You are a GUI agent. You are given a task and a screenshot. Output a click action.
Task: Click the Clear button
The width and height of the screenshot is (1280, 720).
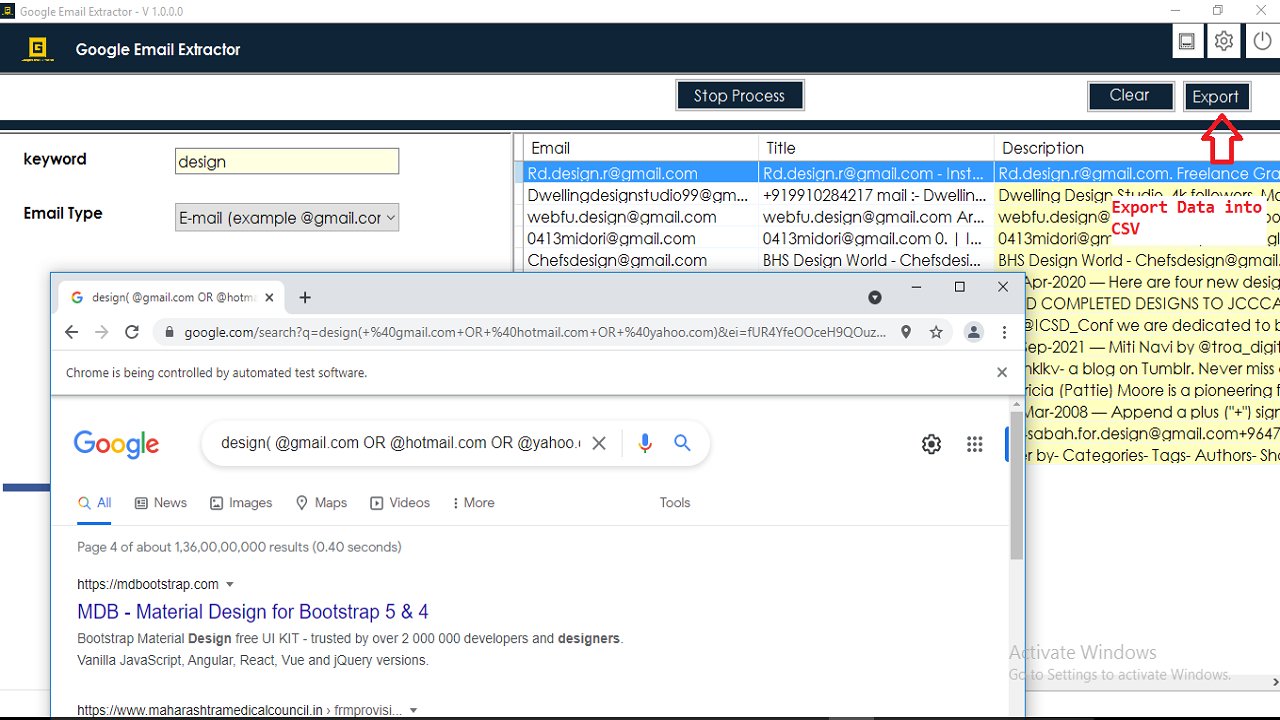tap(1130, 95)
